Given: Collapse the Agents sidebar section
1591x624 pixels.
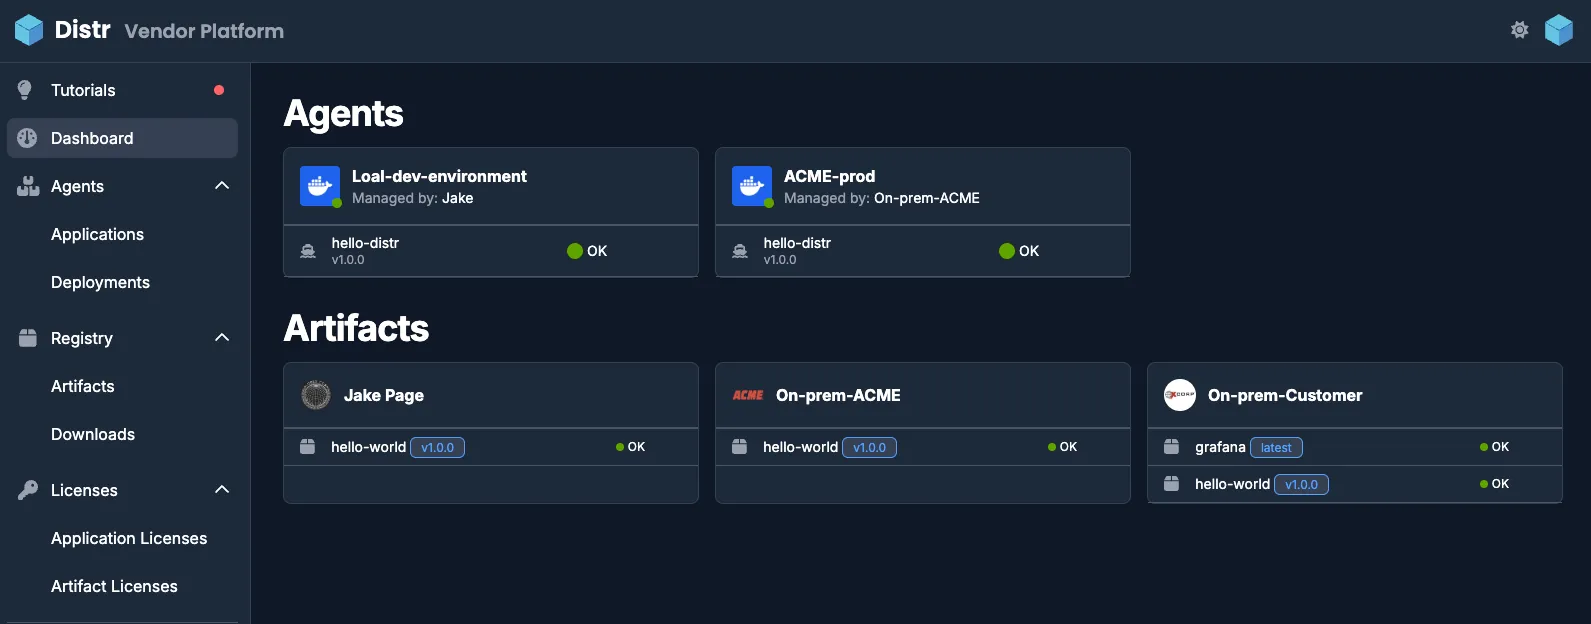Looking at the screenshot, I should (221, 185).
